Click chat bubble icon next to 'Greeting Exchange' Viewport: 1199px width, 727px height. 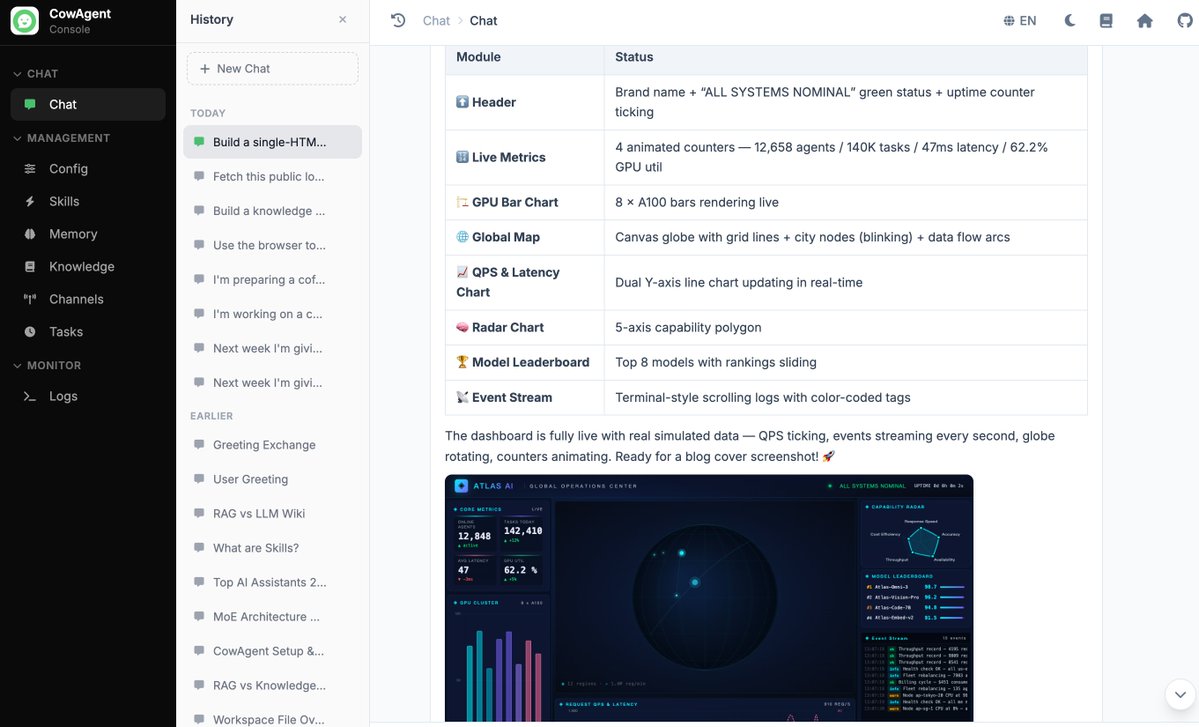click(199, 445)
